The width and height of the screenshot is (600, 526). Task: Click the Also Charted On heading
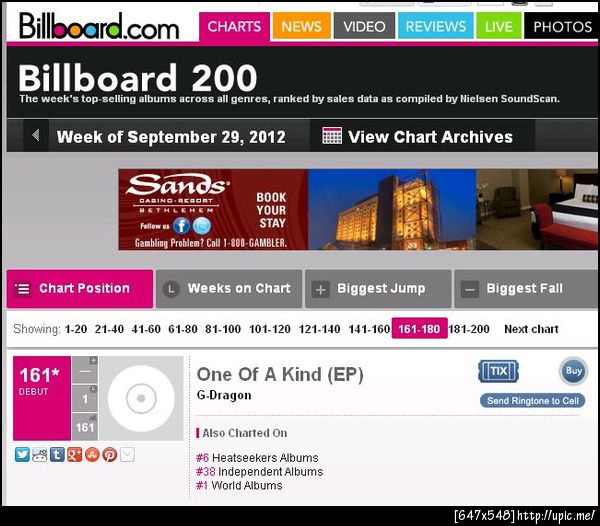[245, 433]
